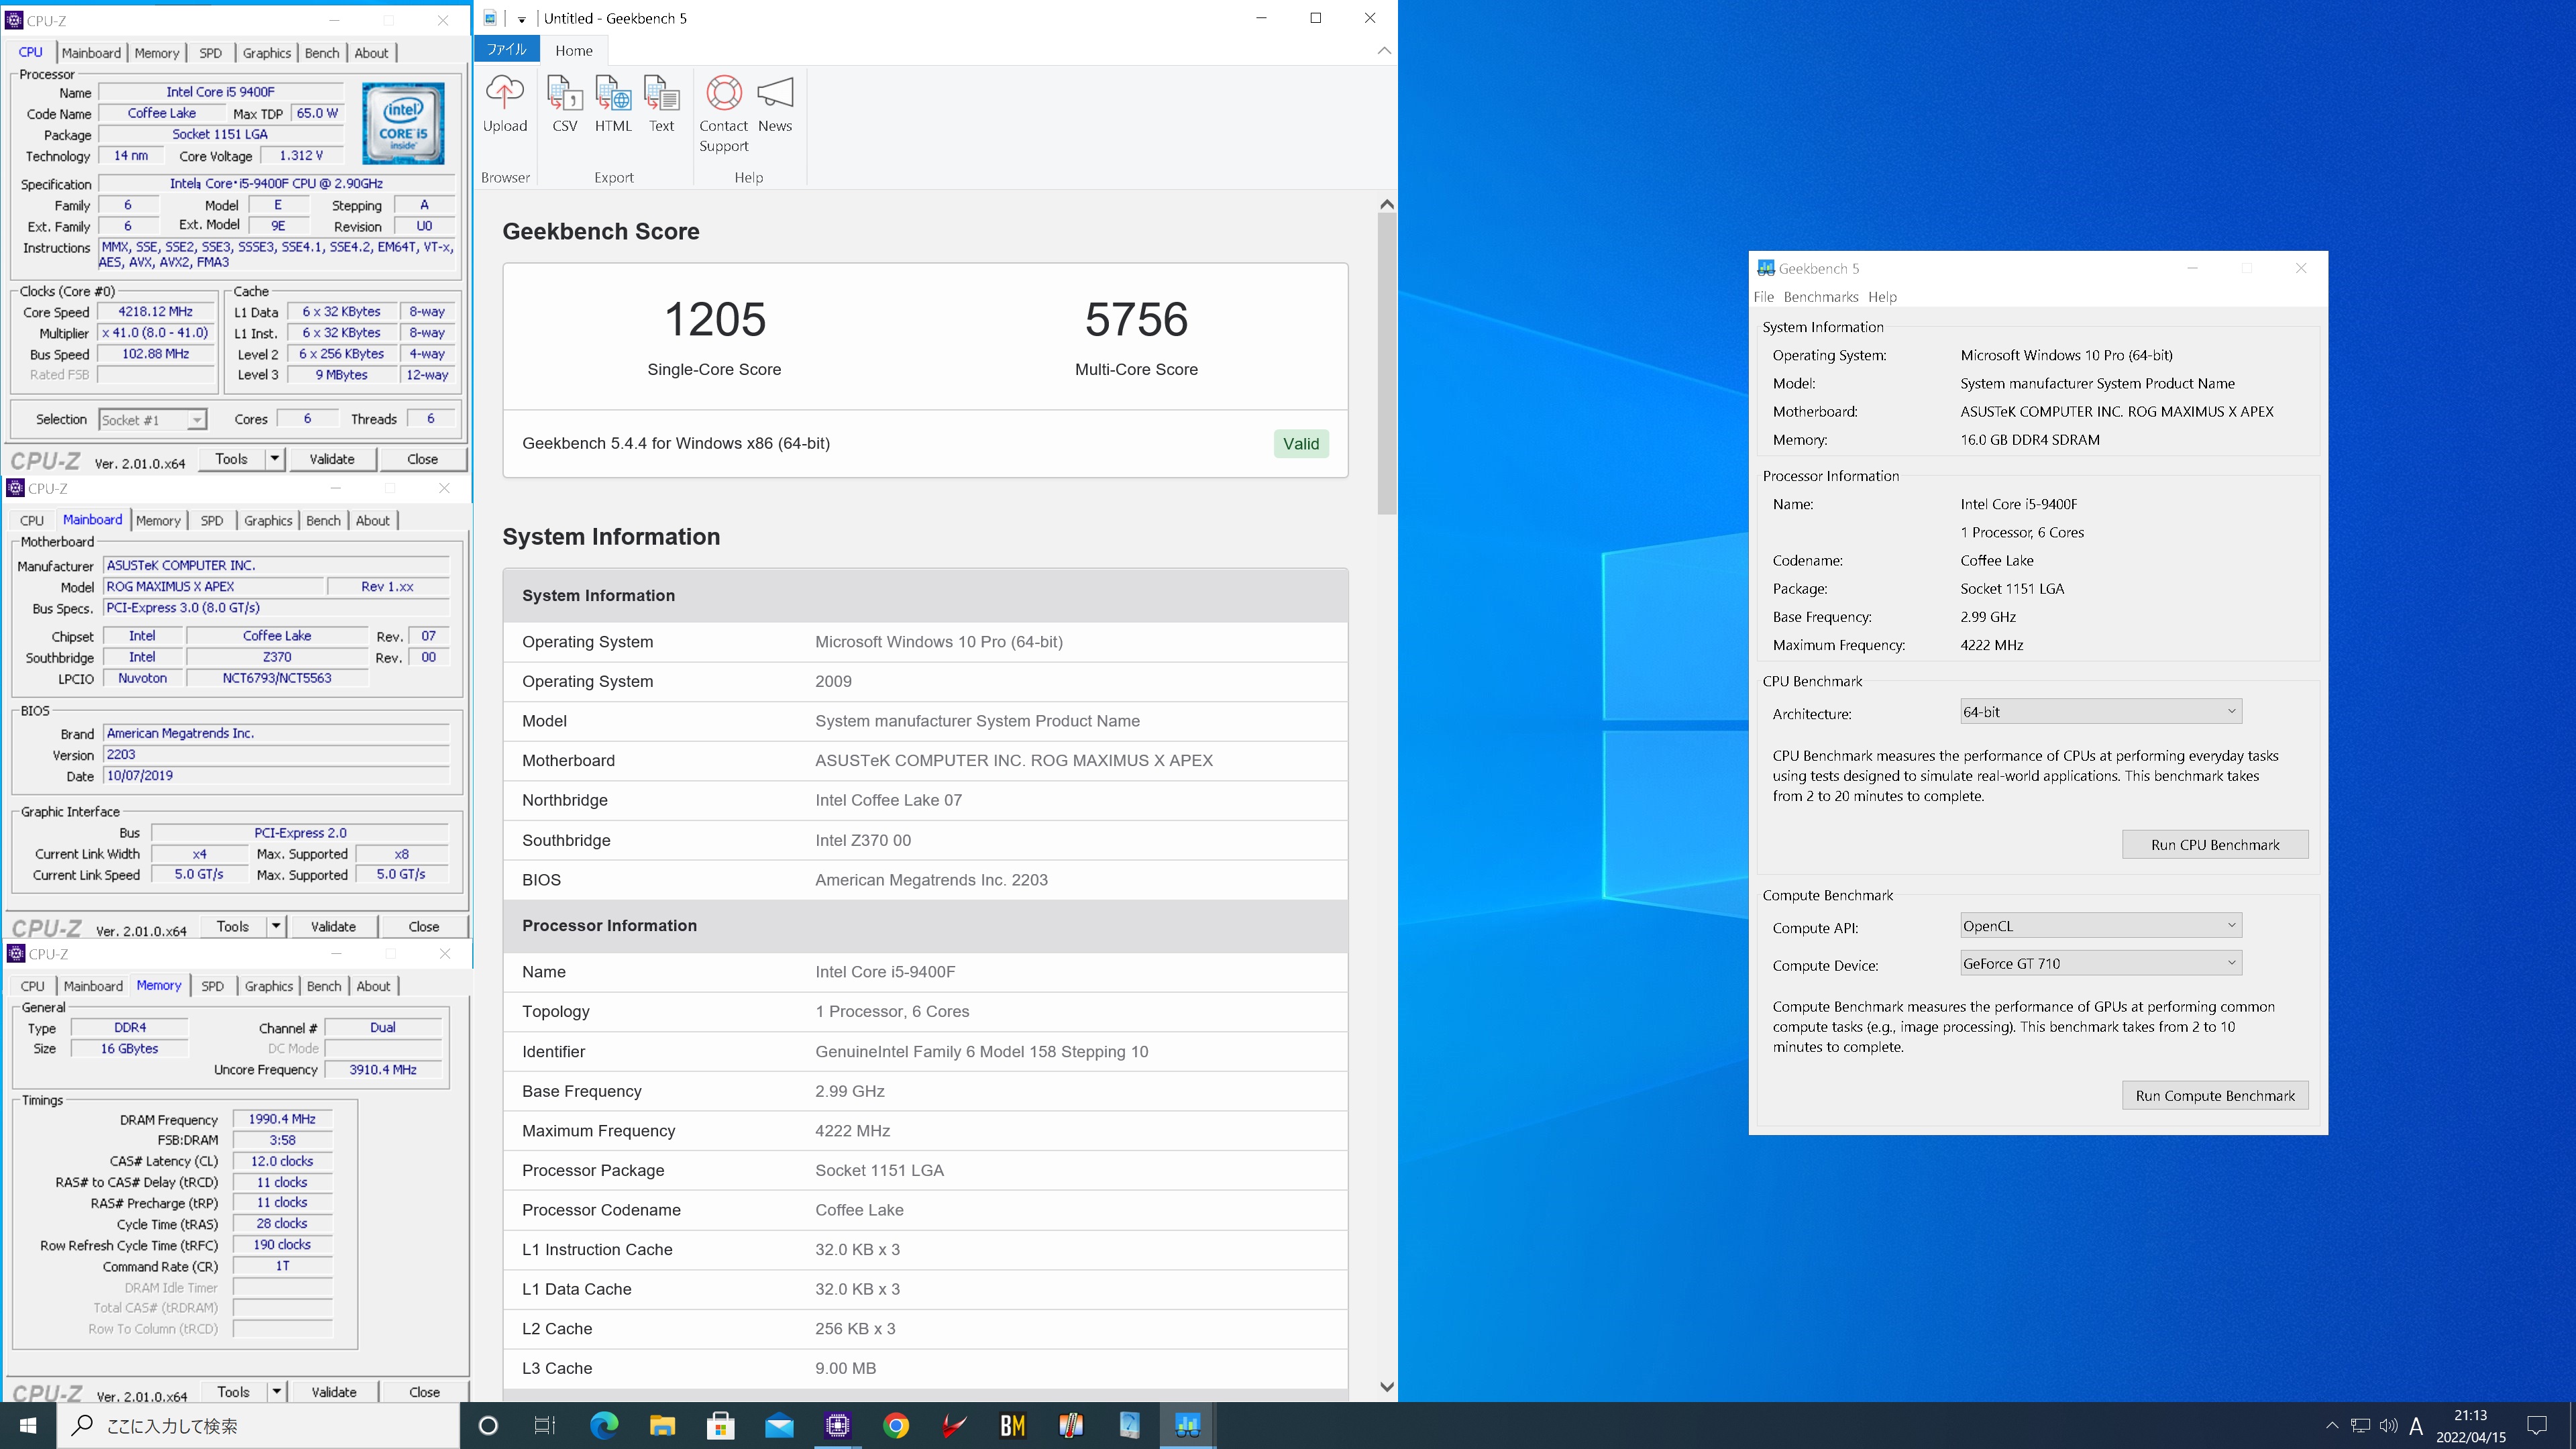Click Tools button in the Memory CPU-Z window
This screenshot has height=1449, width=2576.
click(233, 1391)
